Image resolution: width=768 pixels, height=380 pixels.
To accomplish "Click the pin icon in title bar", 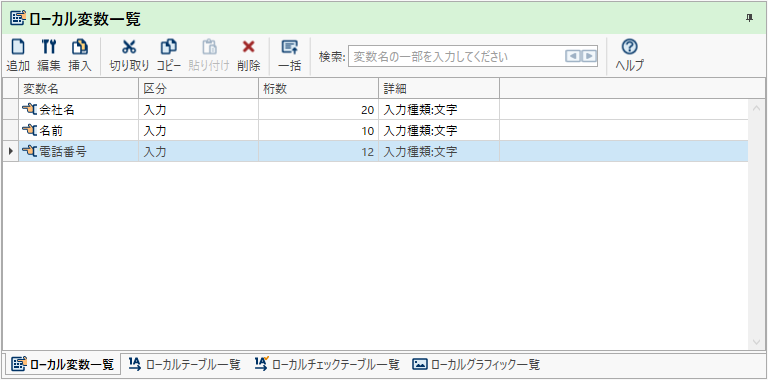I will pyautogui.click(x=749, y=18).
